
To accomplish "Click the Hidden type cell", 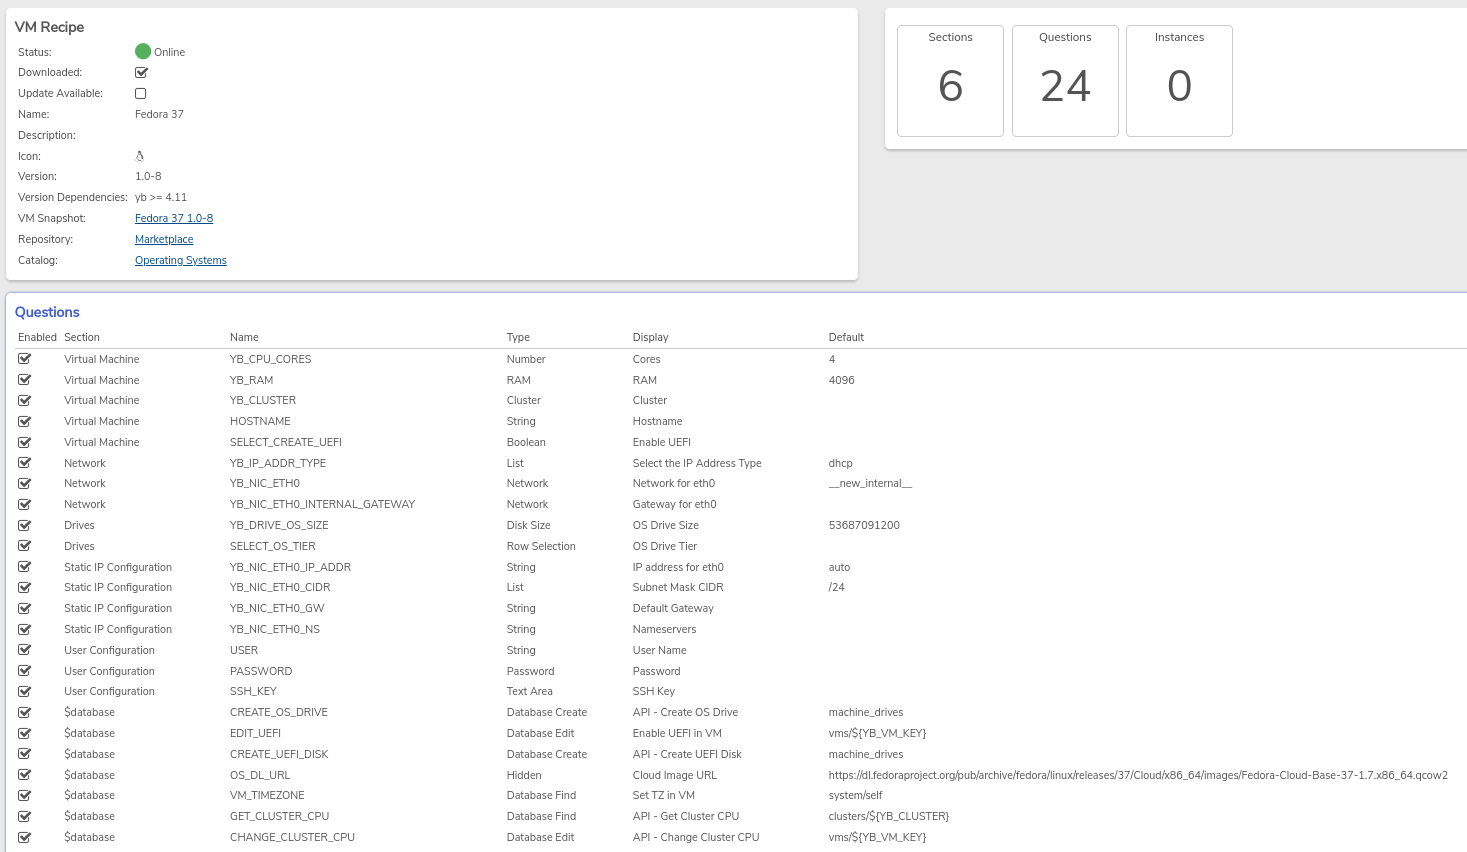I will point(524,775).
